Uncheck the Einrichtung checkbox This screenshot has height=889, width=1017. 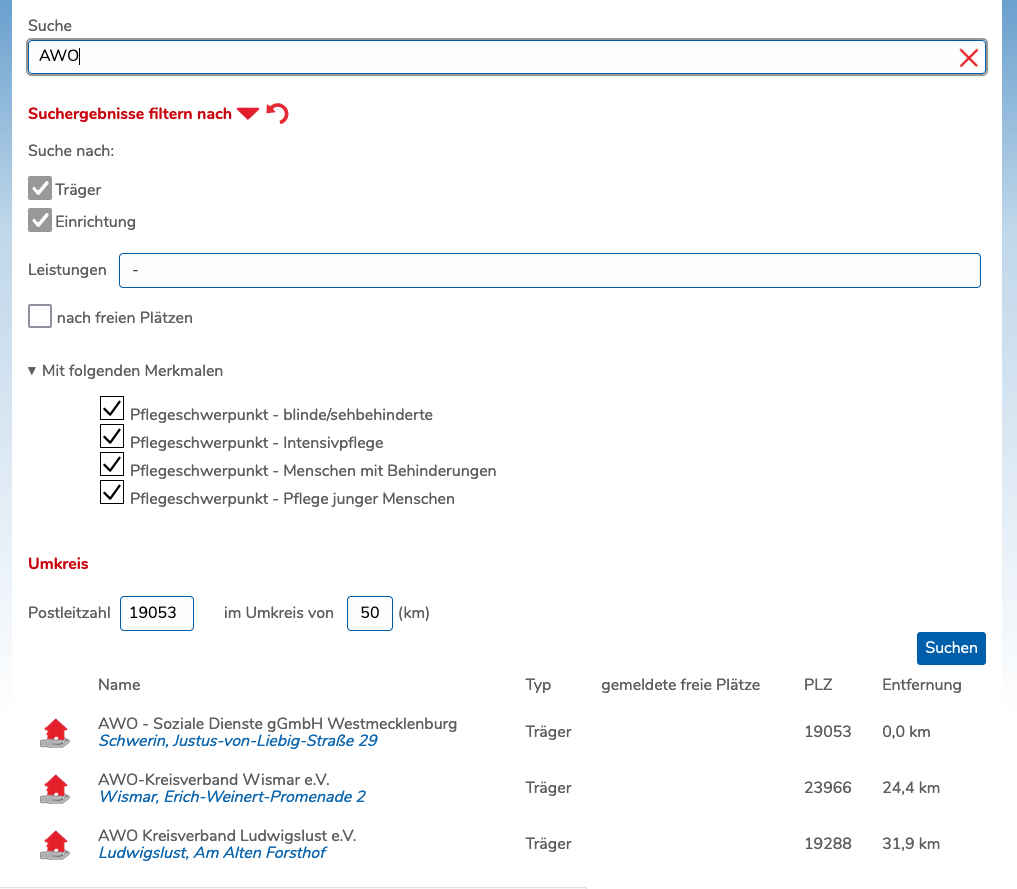pos(40,221)
